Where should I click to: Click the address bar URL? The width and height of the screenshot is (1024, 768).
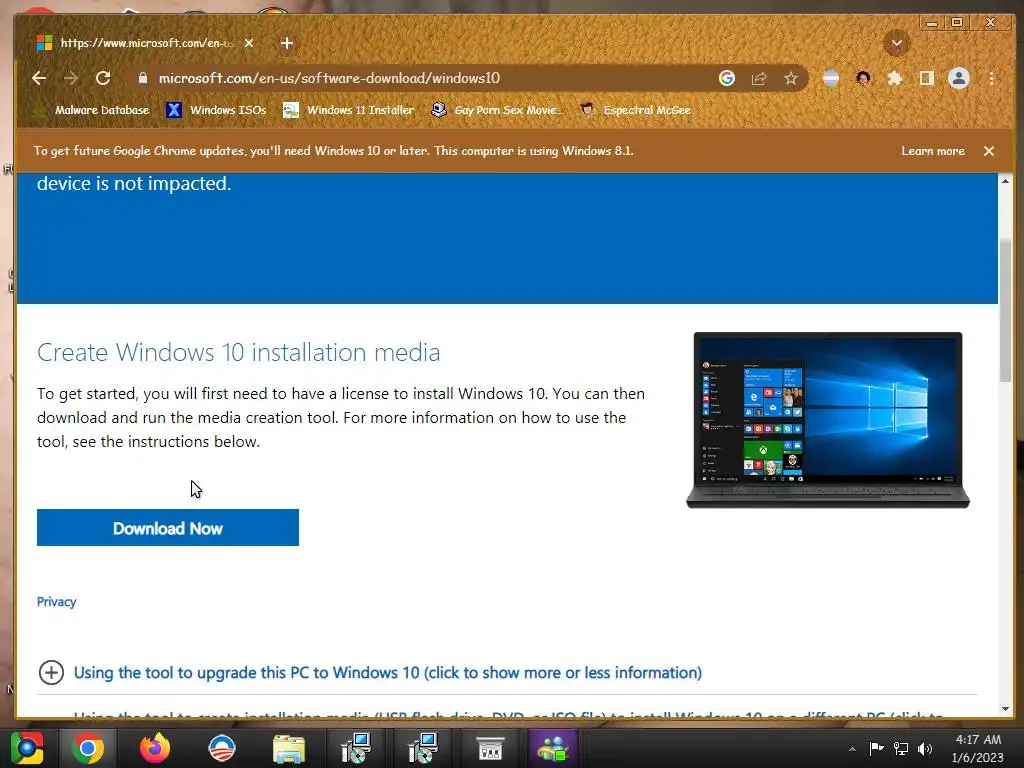pos(329,78)
